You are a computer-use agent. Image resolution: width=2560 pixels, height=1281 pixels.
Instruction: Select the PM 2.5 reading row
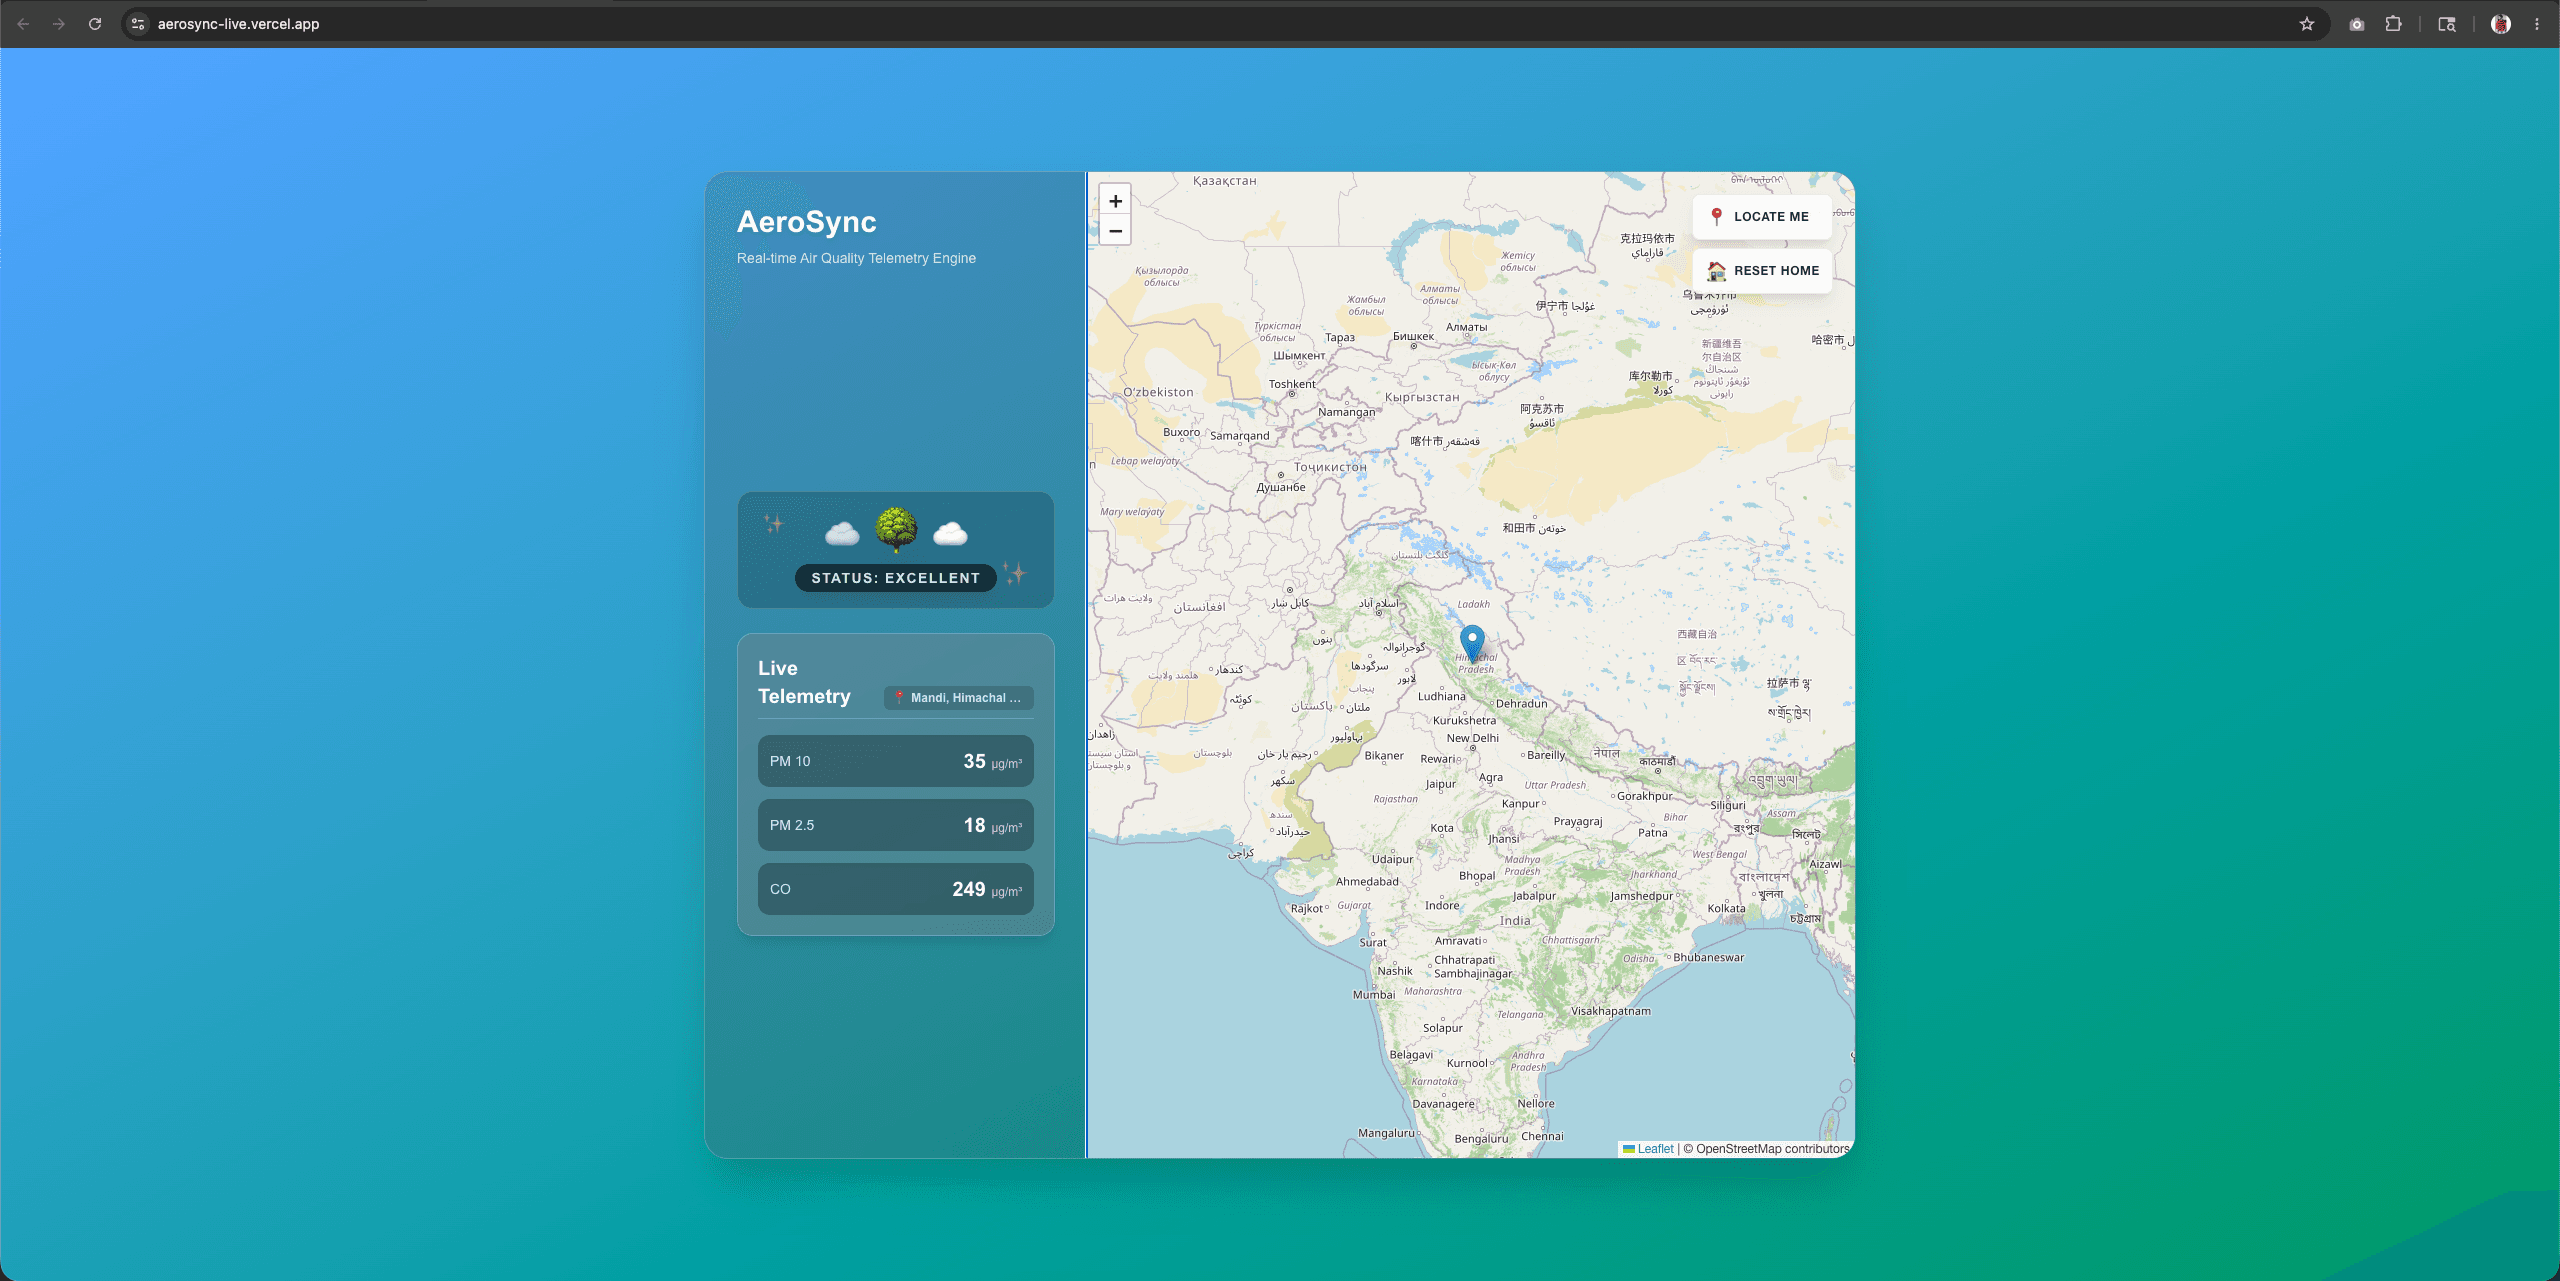(896, 825)
